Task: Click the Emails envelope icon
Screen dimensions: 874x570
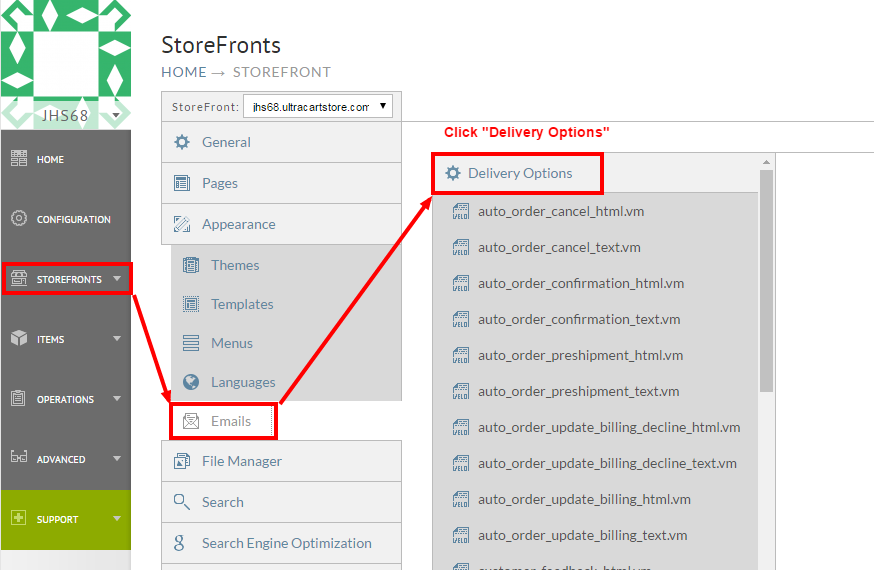Action: (x=191, y=421)
